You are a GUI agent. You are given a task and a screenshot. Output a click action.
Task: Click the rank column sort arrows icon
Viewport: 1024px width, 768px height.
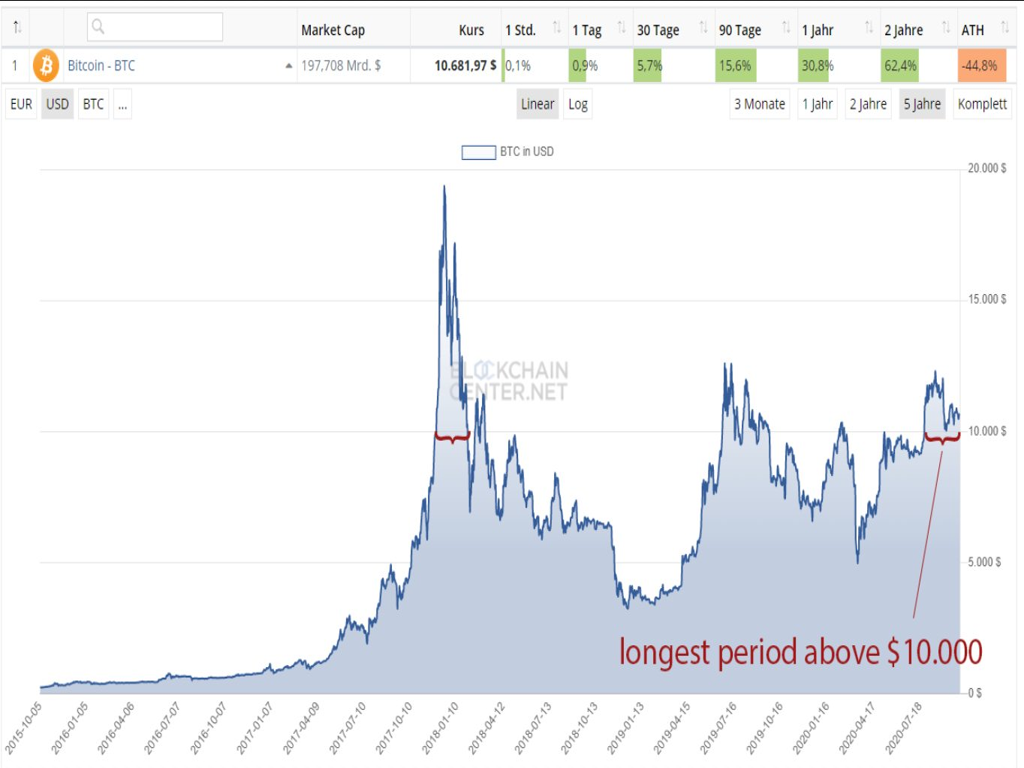(x=17, y=29)
